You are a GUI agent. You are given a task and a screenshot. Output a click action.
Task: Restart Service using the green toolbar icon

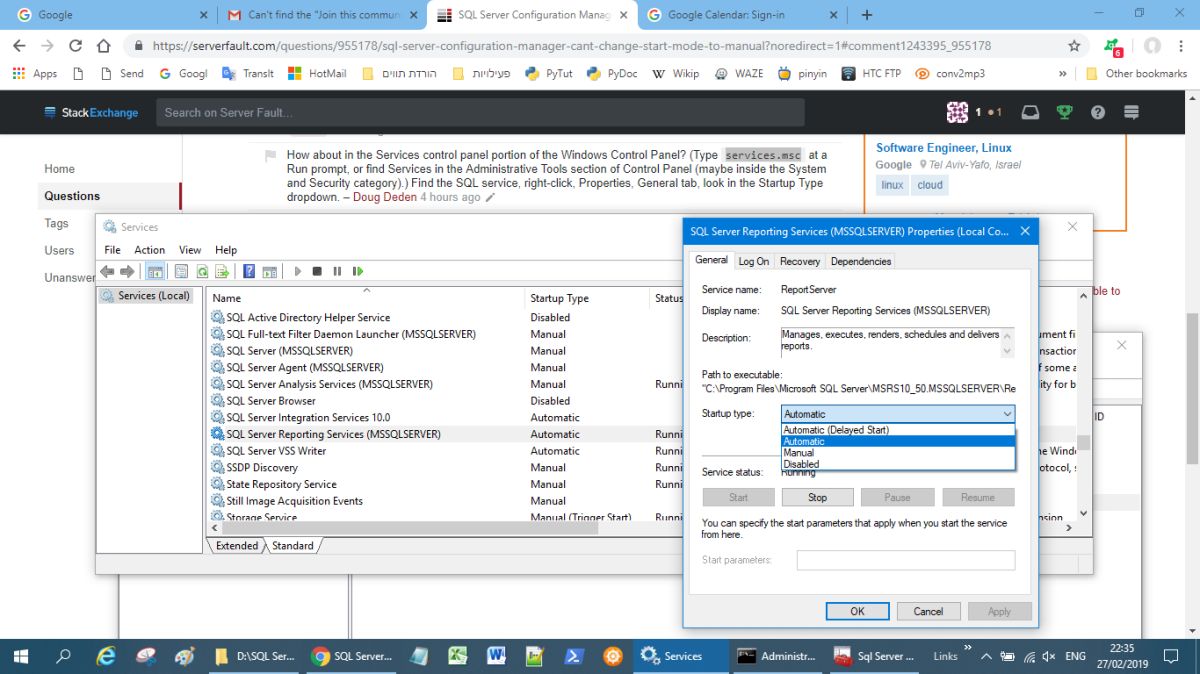coord(358,271)
